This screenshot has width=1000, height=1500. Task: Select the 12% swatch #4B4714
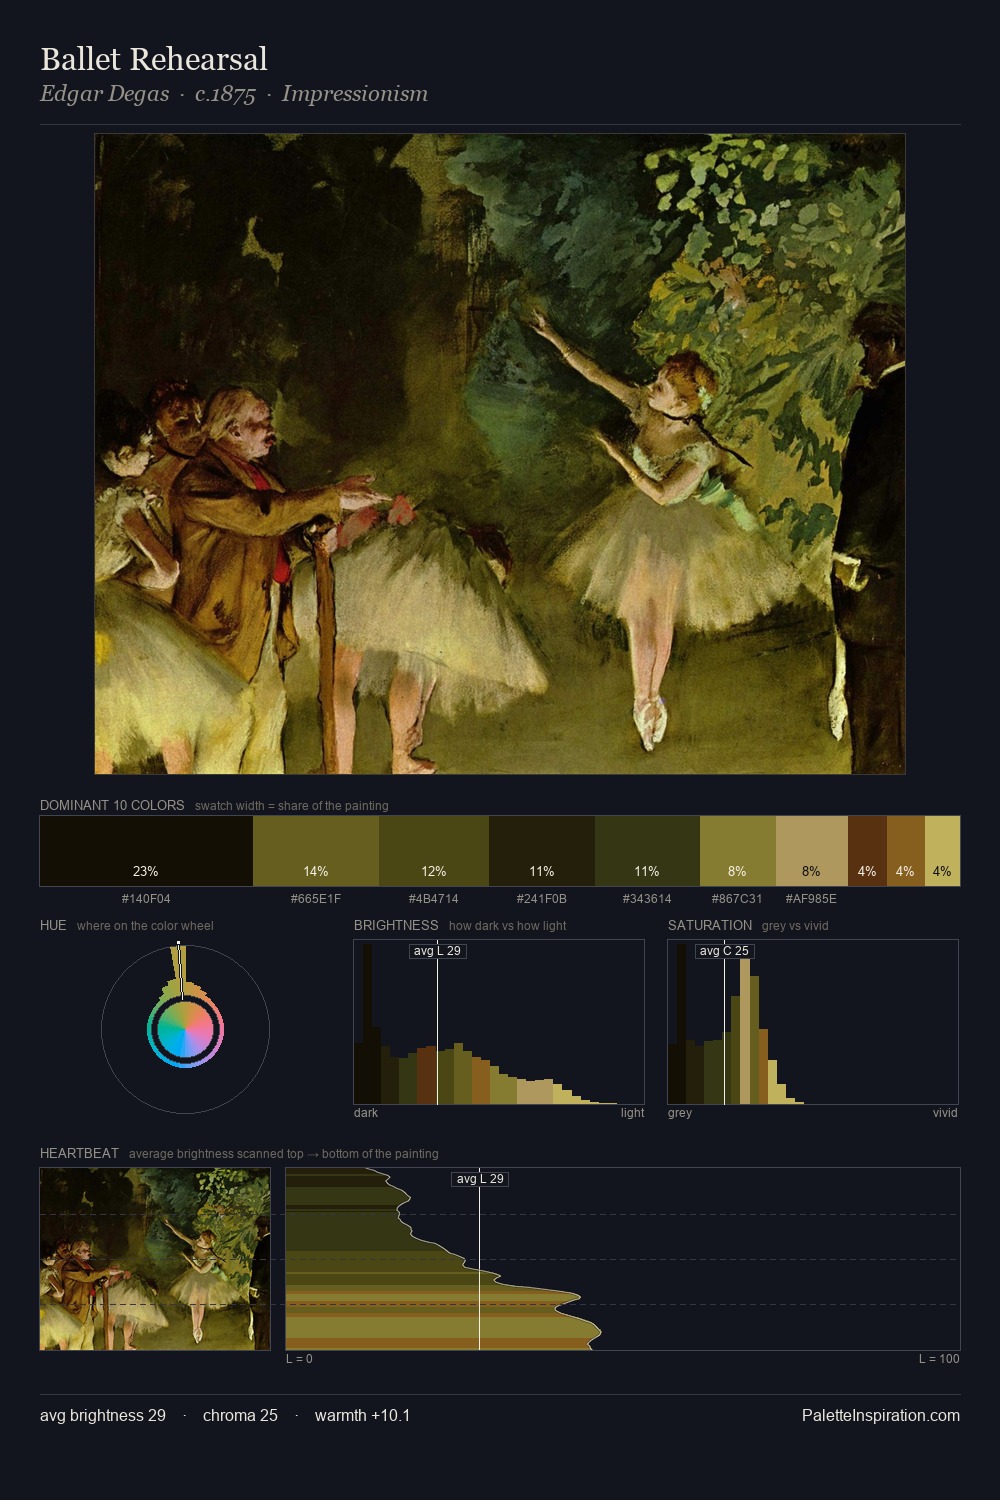coord(434,851)
